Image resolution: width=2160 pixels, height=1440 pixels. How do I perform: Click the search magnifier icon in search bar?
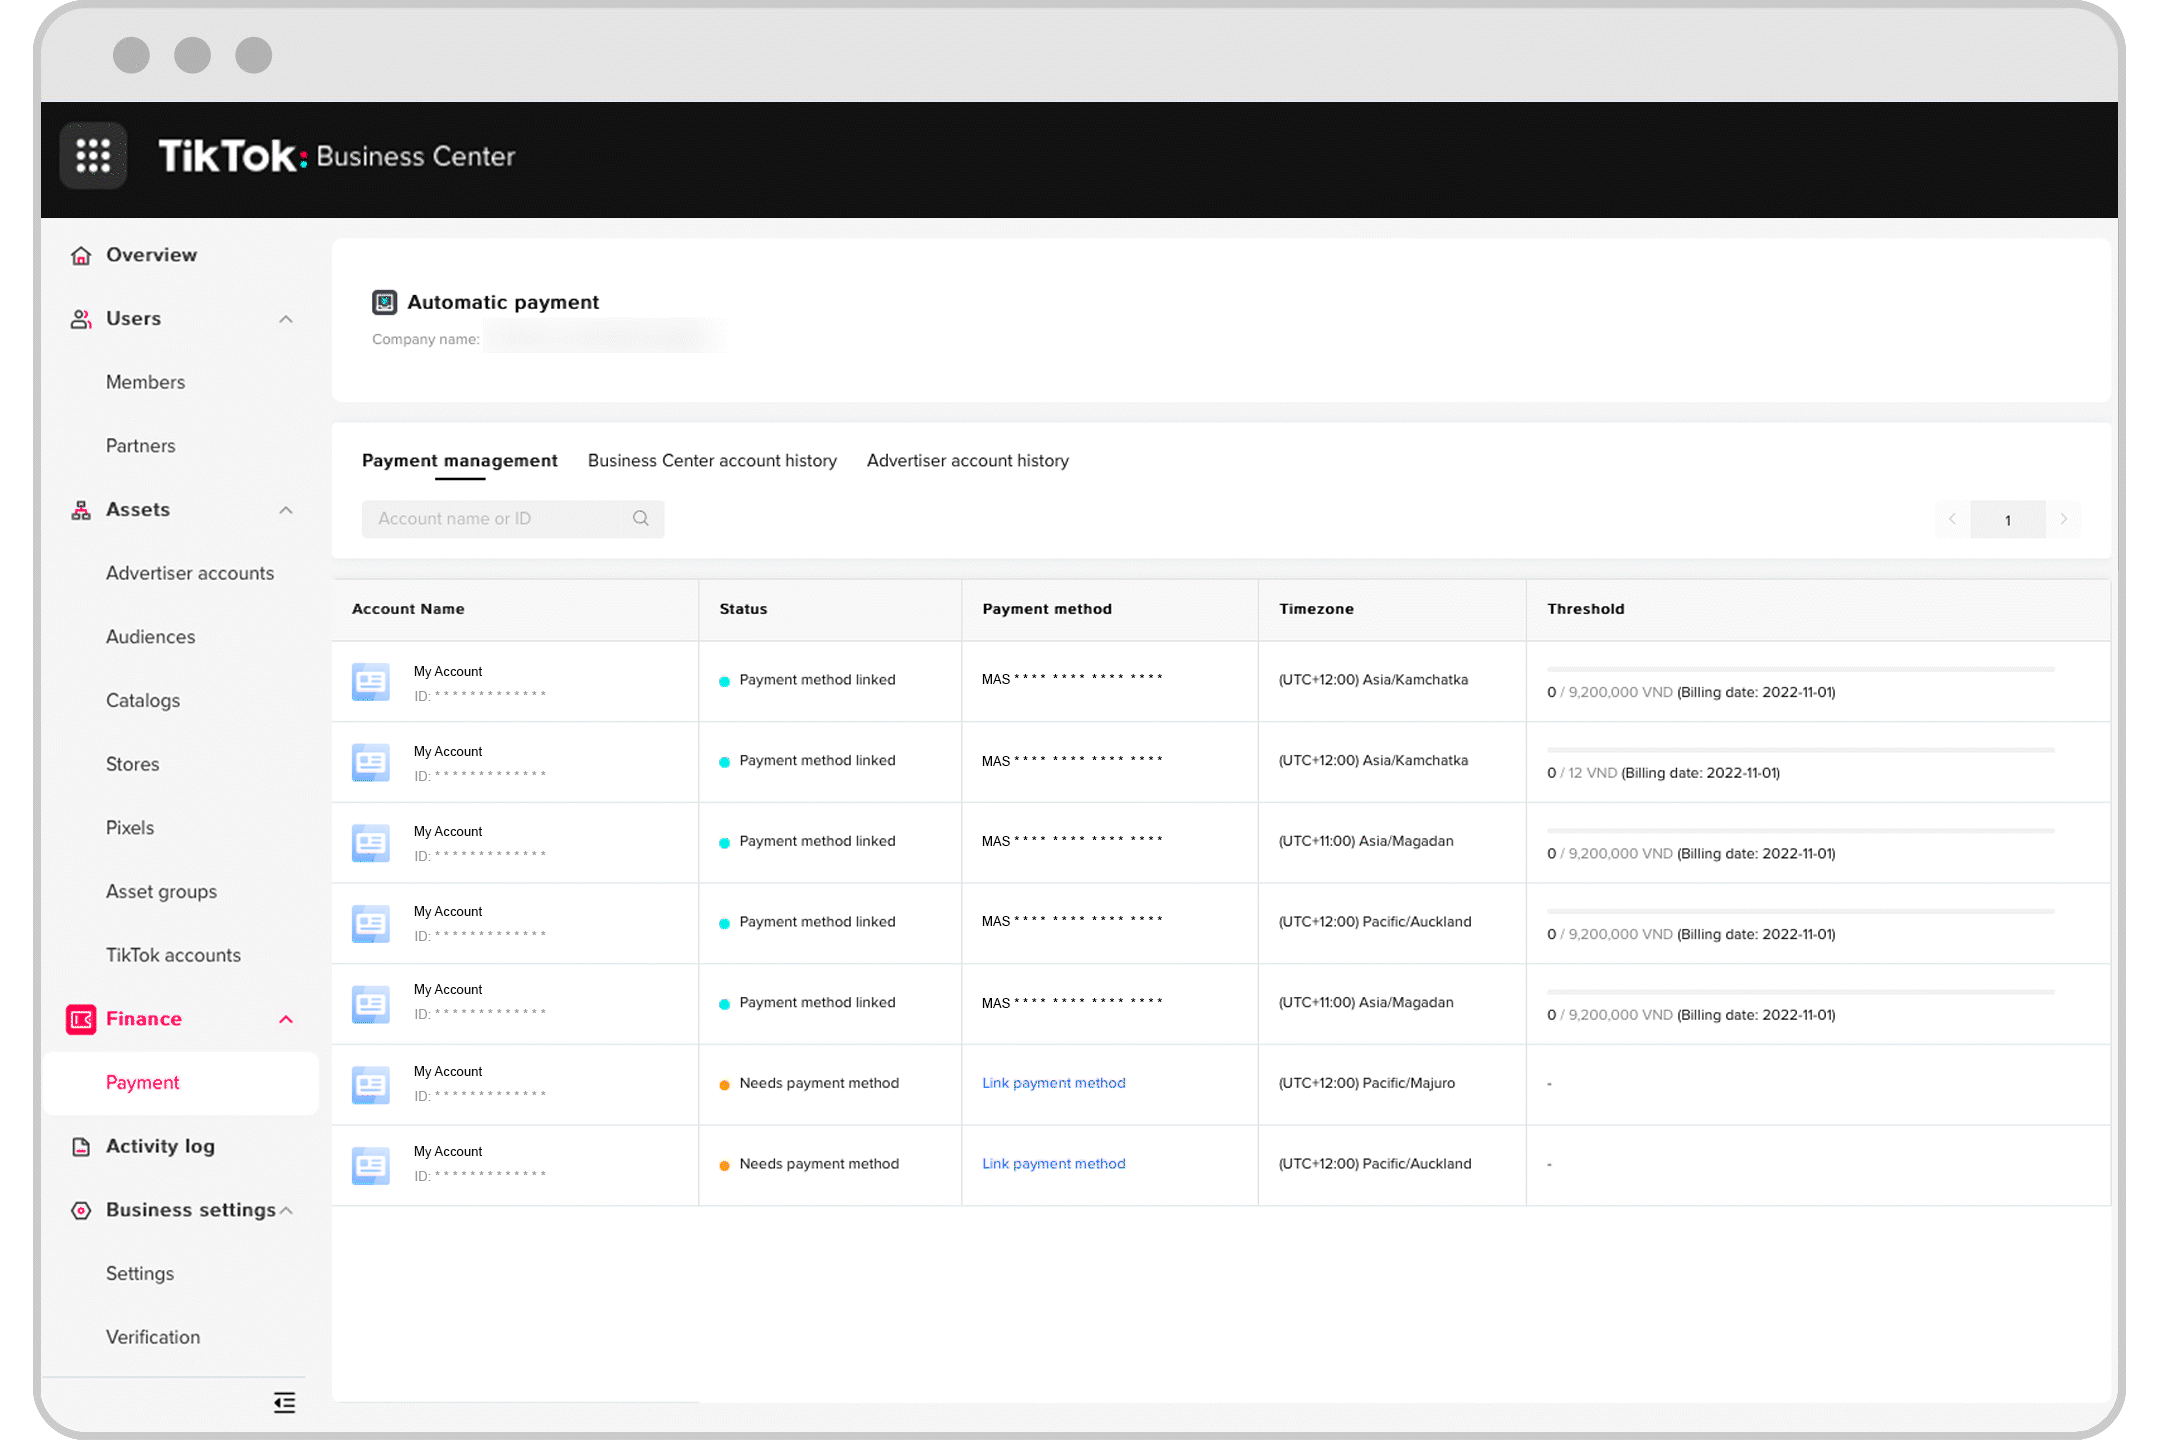click(x=640, y=518)
